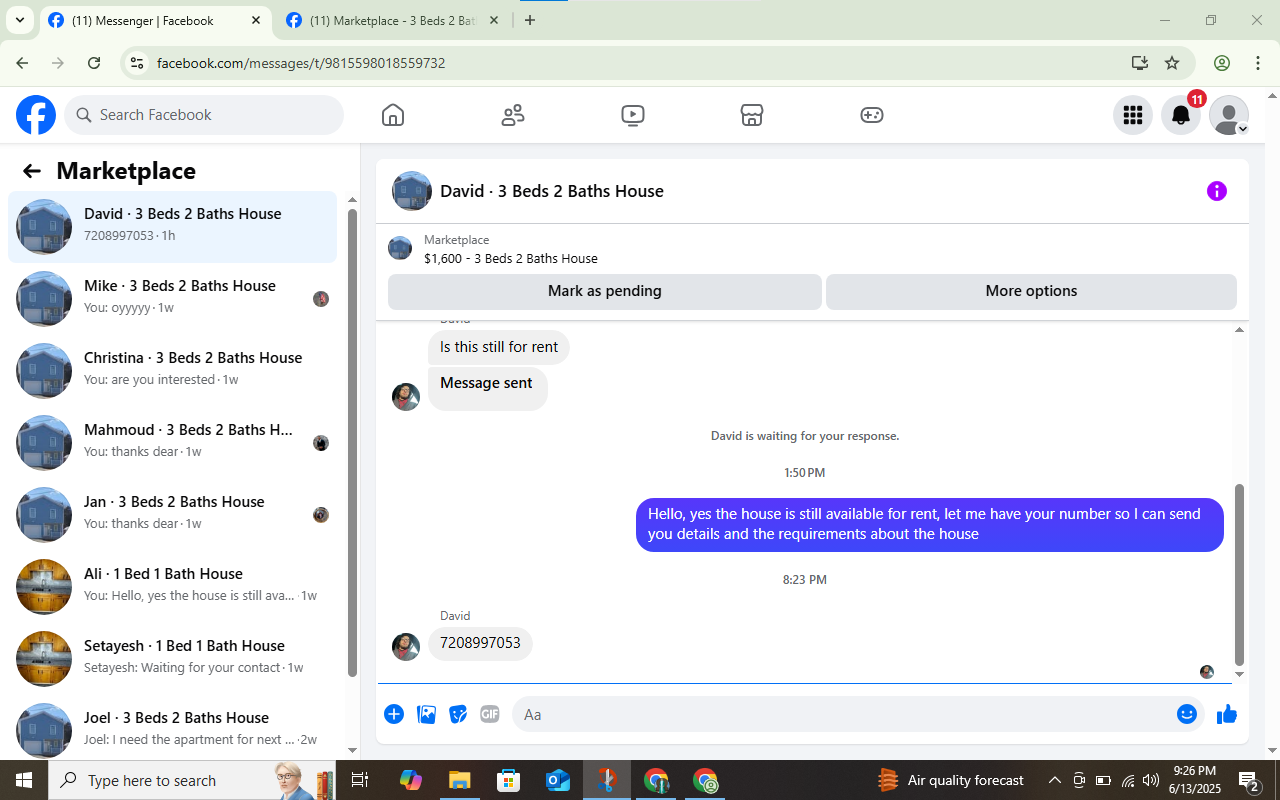Open the emoji picker smiley icon
The width and height of the screenshot is (1280, 800).
(x=1187, y=714)
